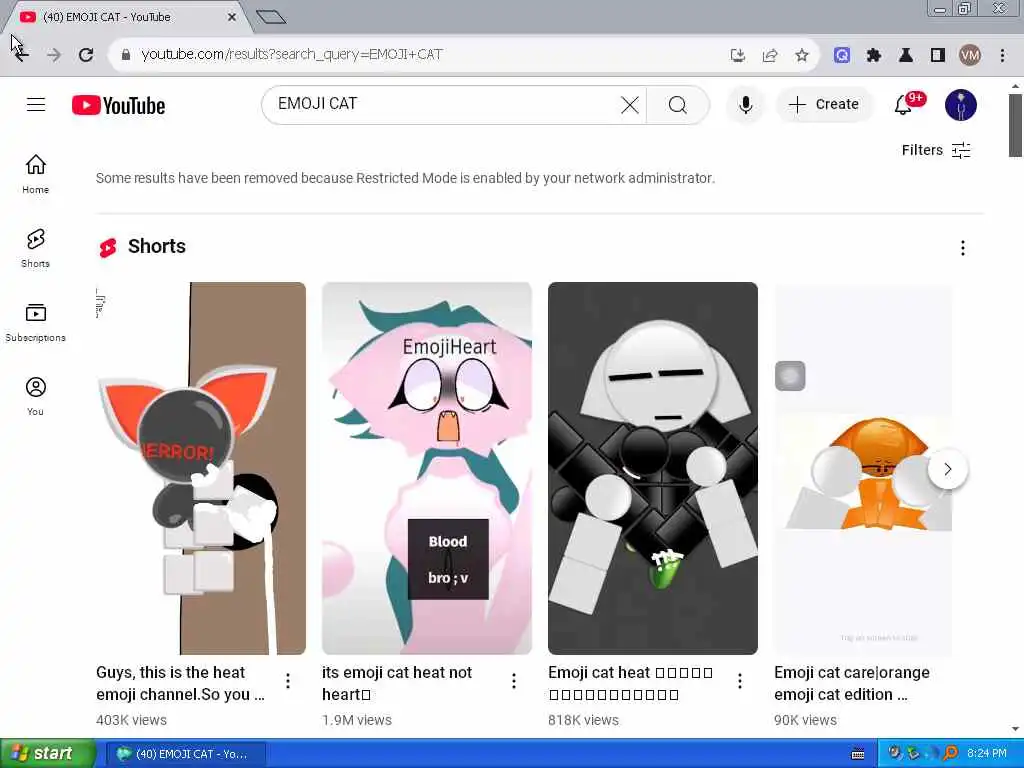Click the share page icon in address bar

(x=770, y=56)
